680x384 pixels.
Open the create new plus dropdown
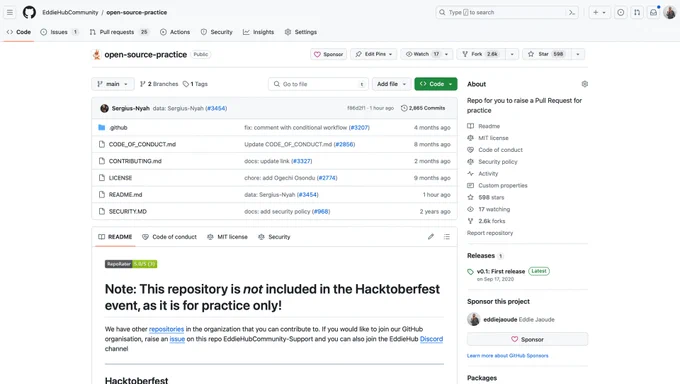(599, 13)
